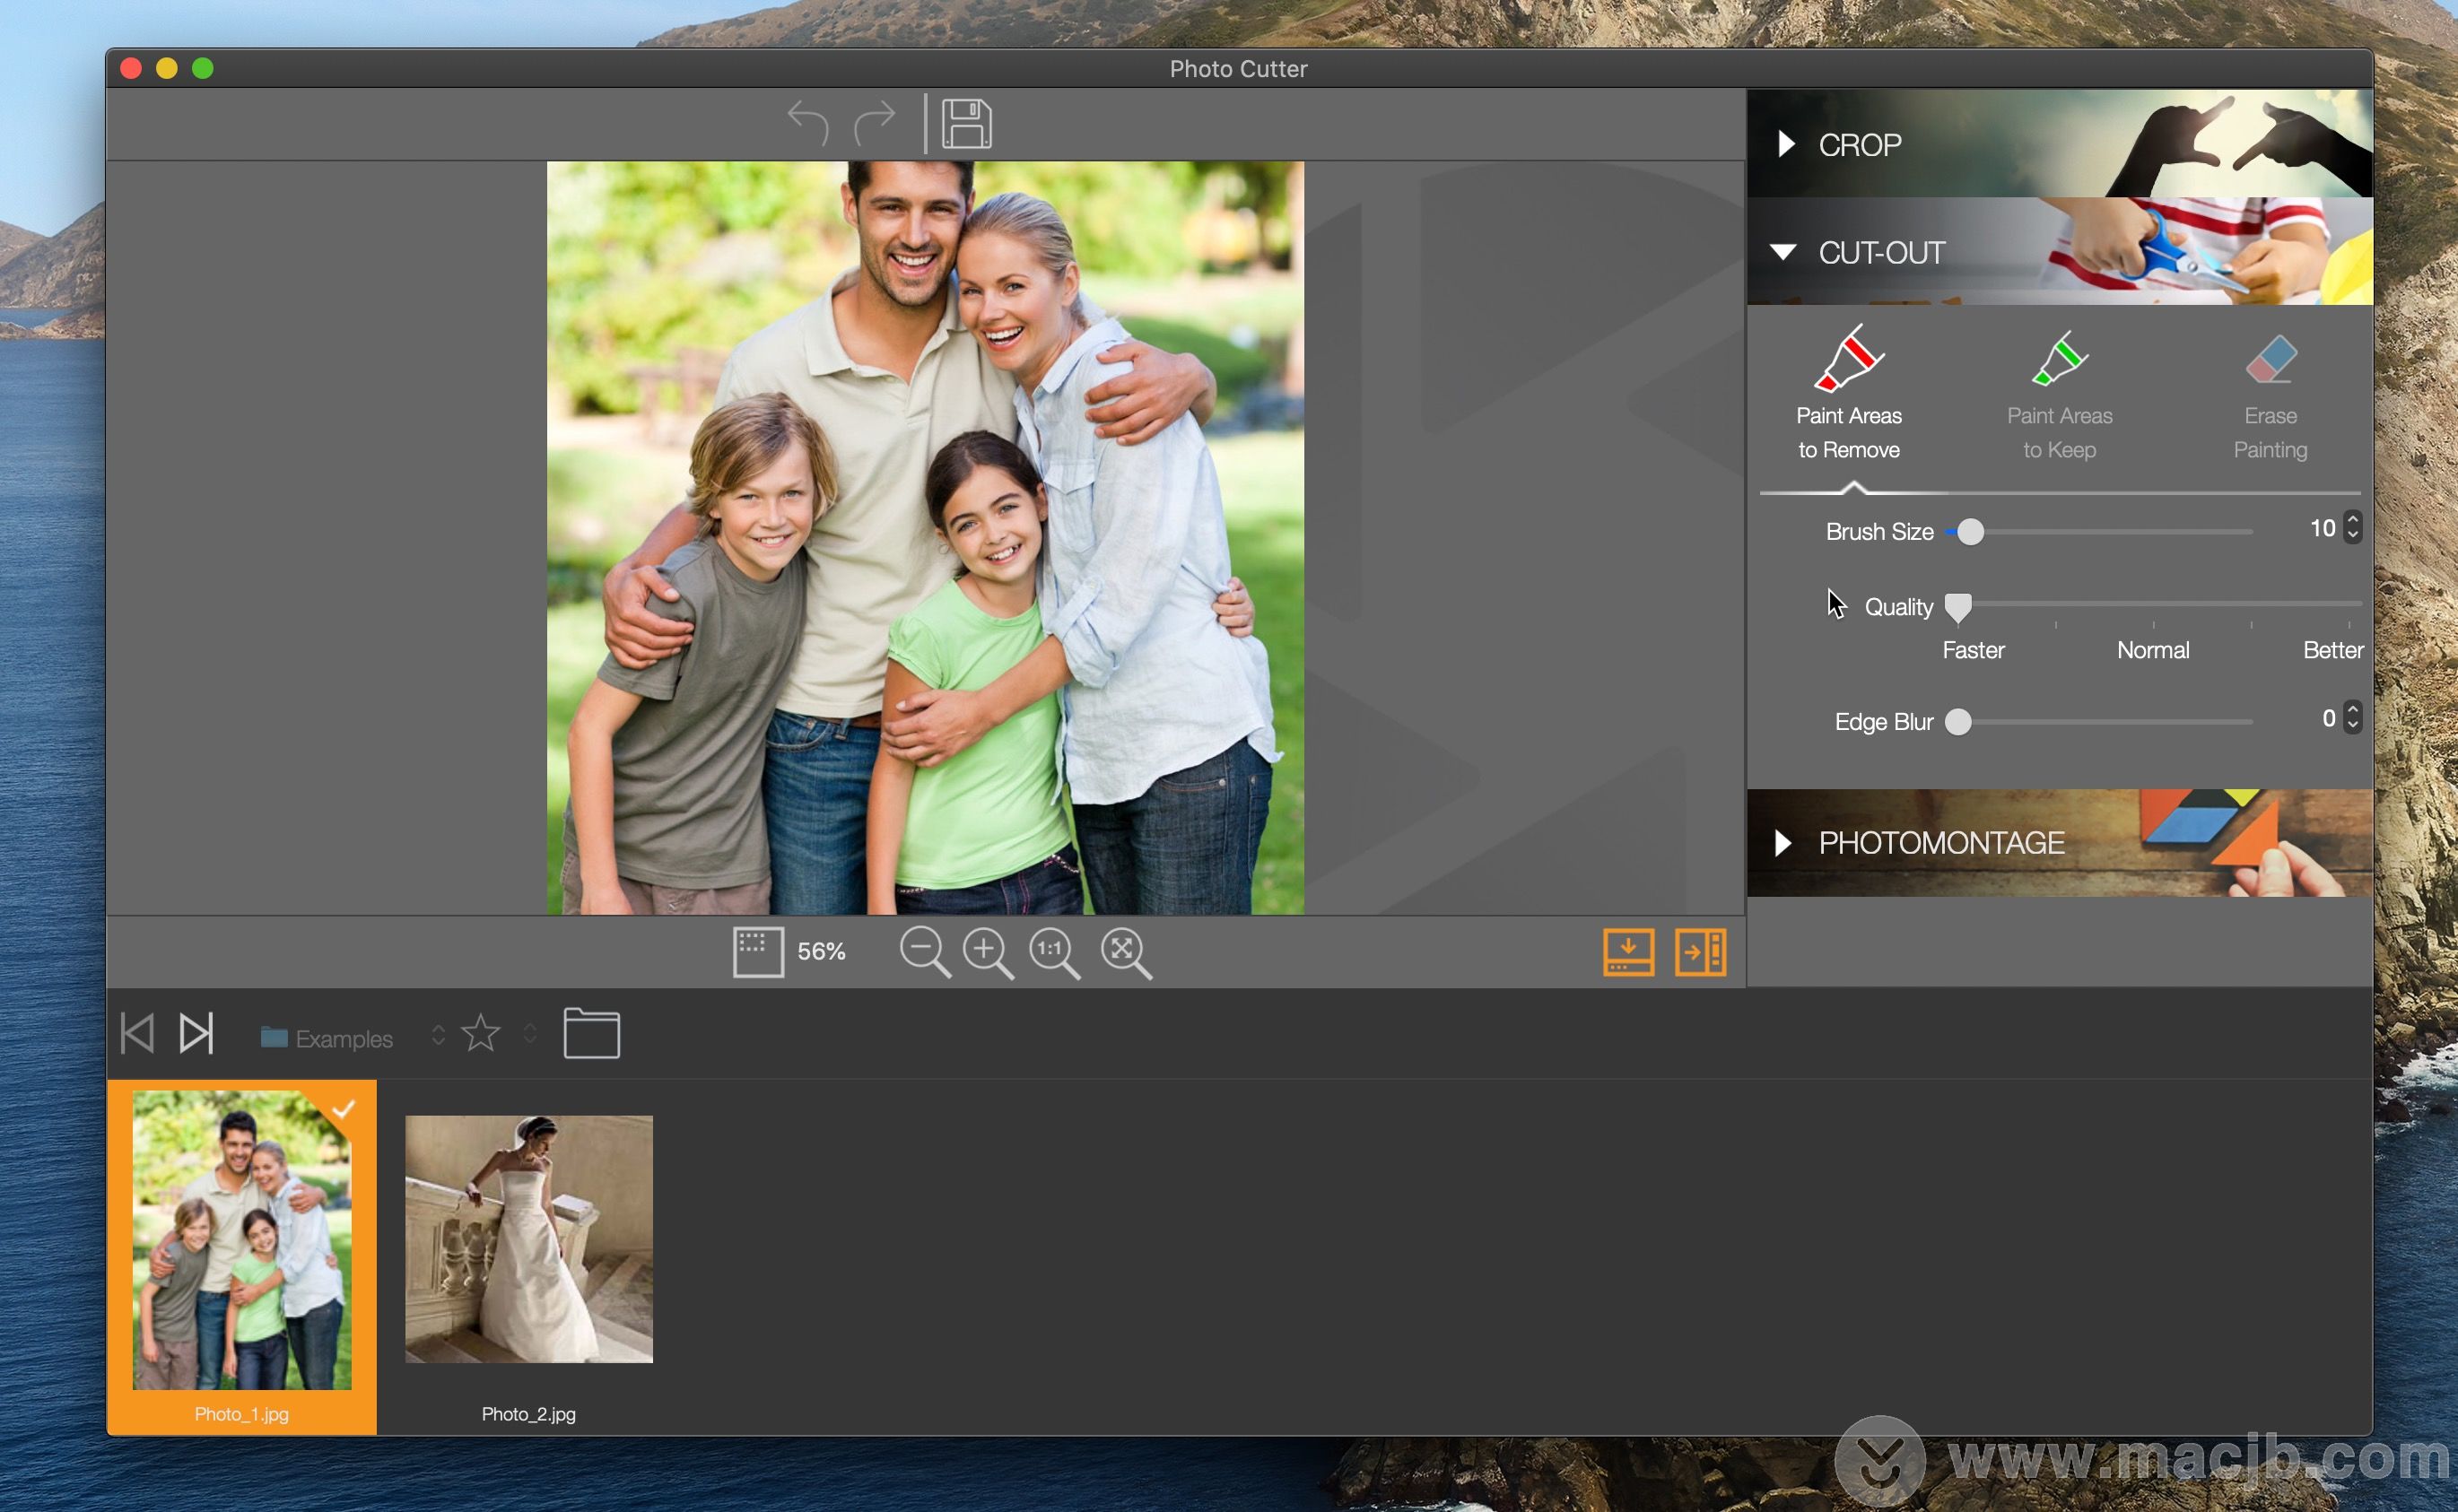
Task: Select the Photo_2.jpg thumbnail
Action: 529,1240
